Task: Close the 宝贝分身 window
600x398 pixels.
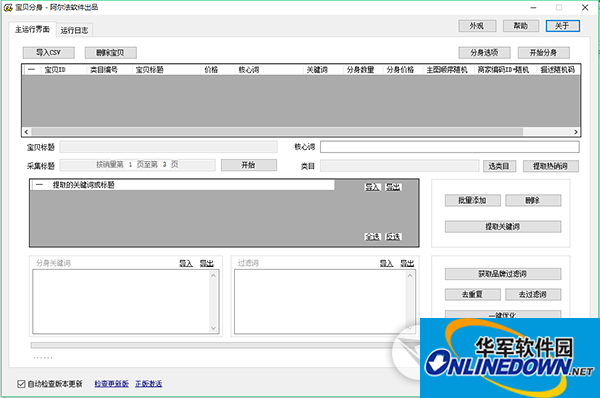Action: tap(585, 7)
